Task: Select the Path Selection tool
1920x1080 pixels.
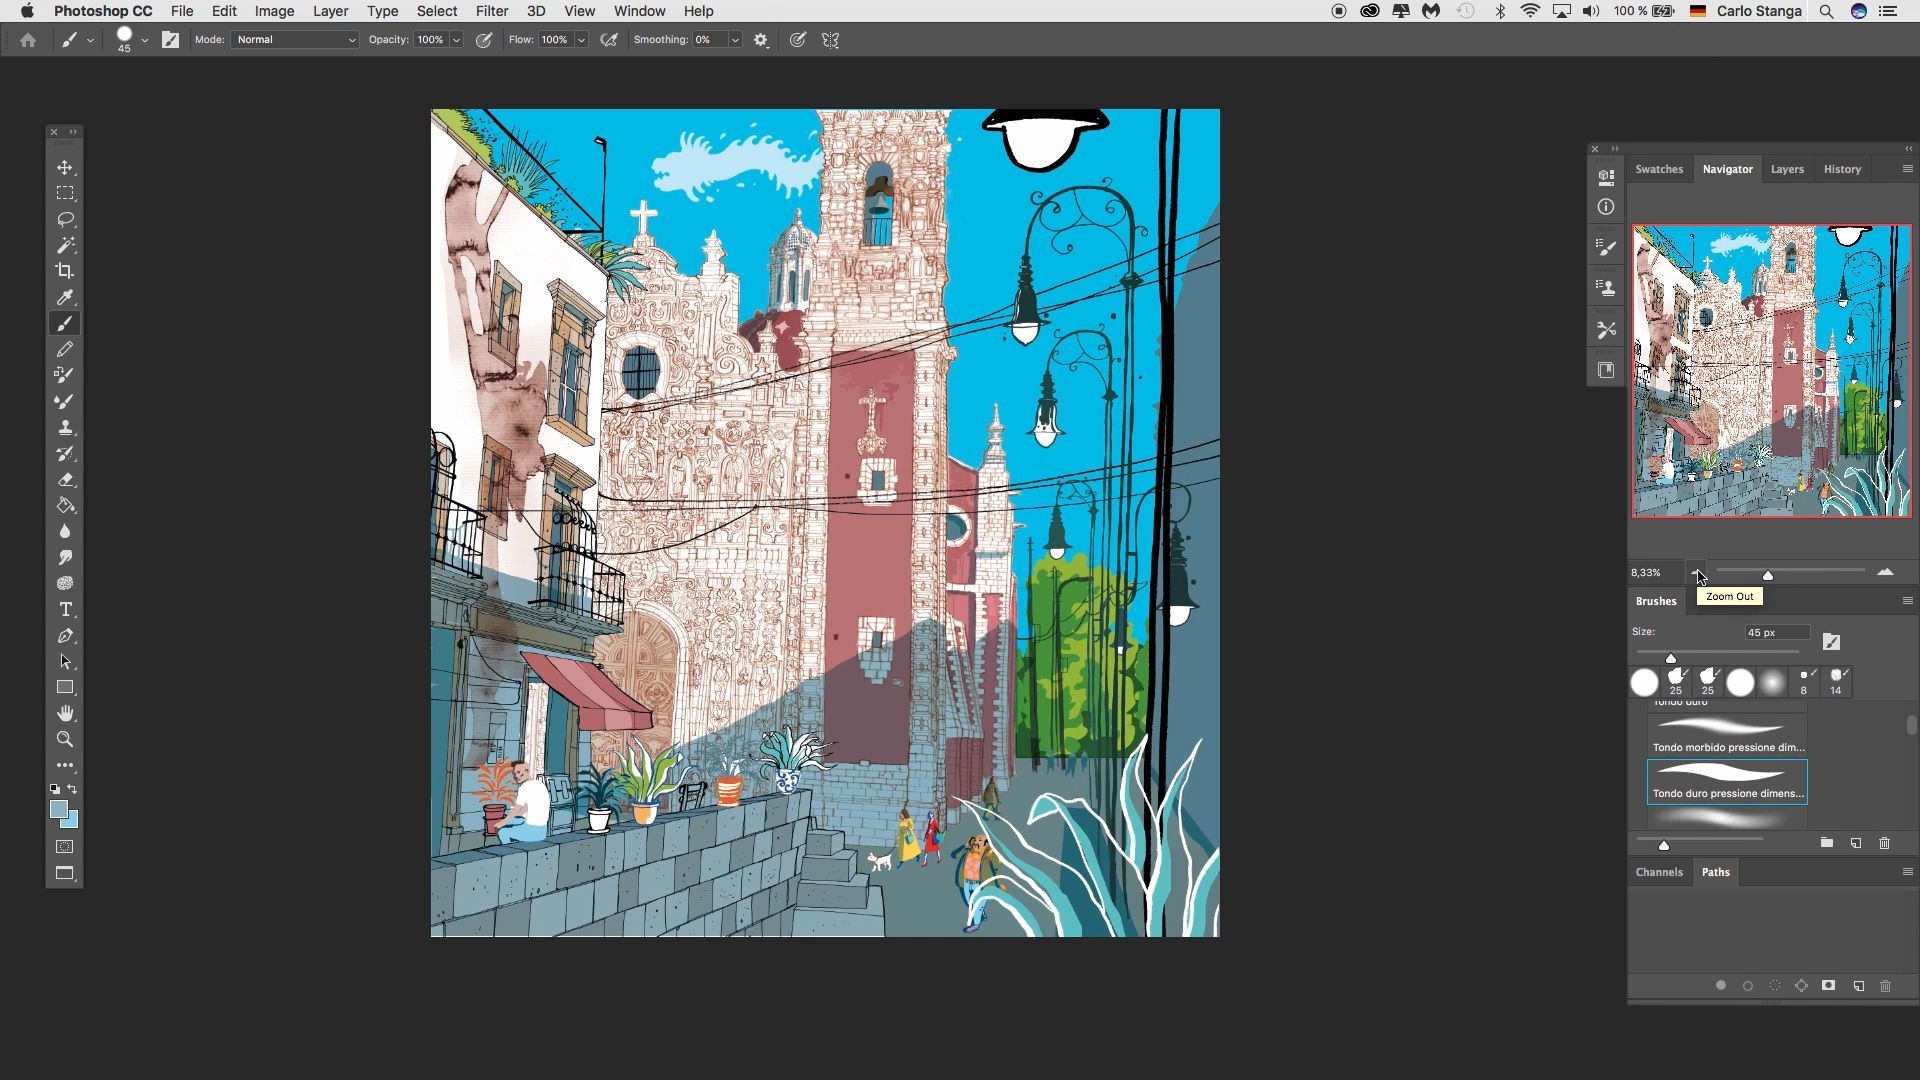Action: click(x=65, y=661)
